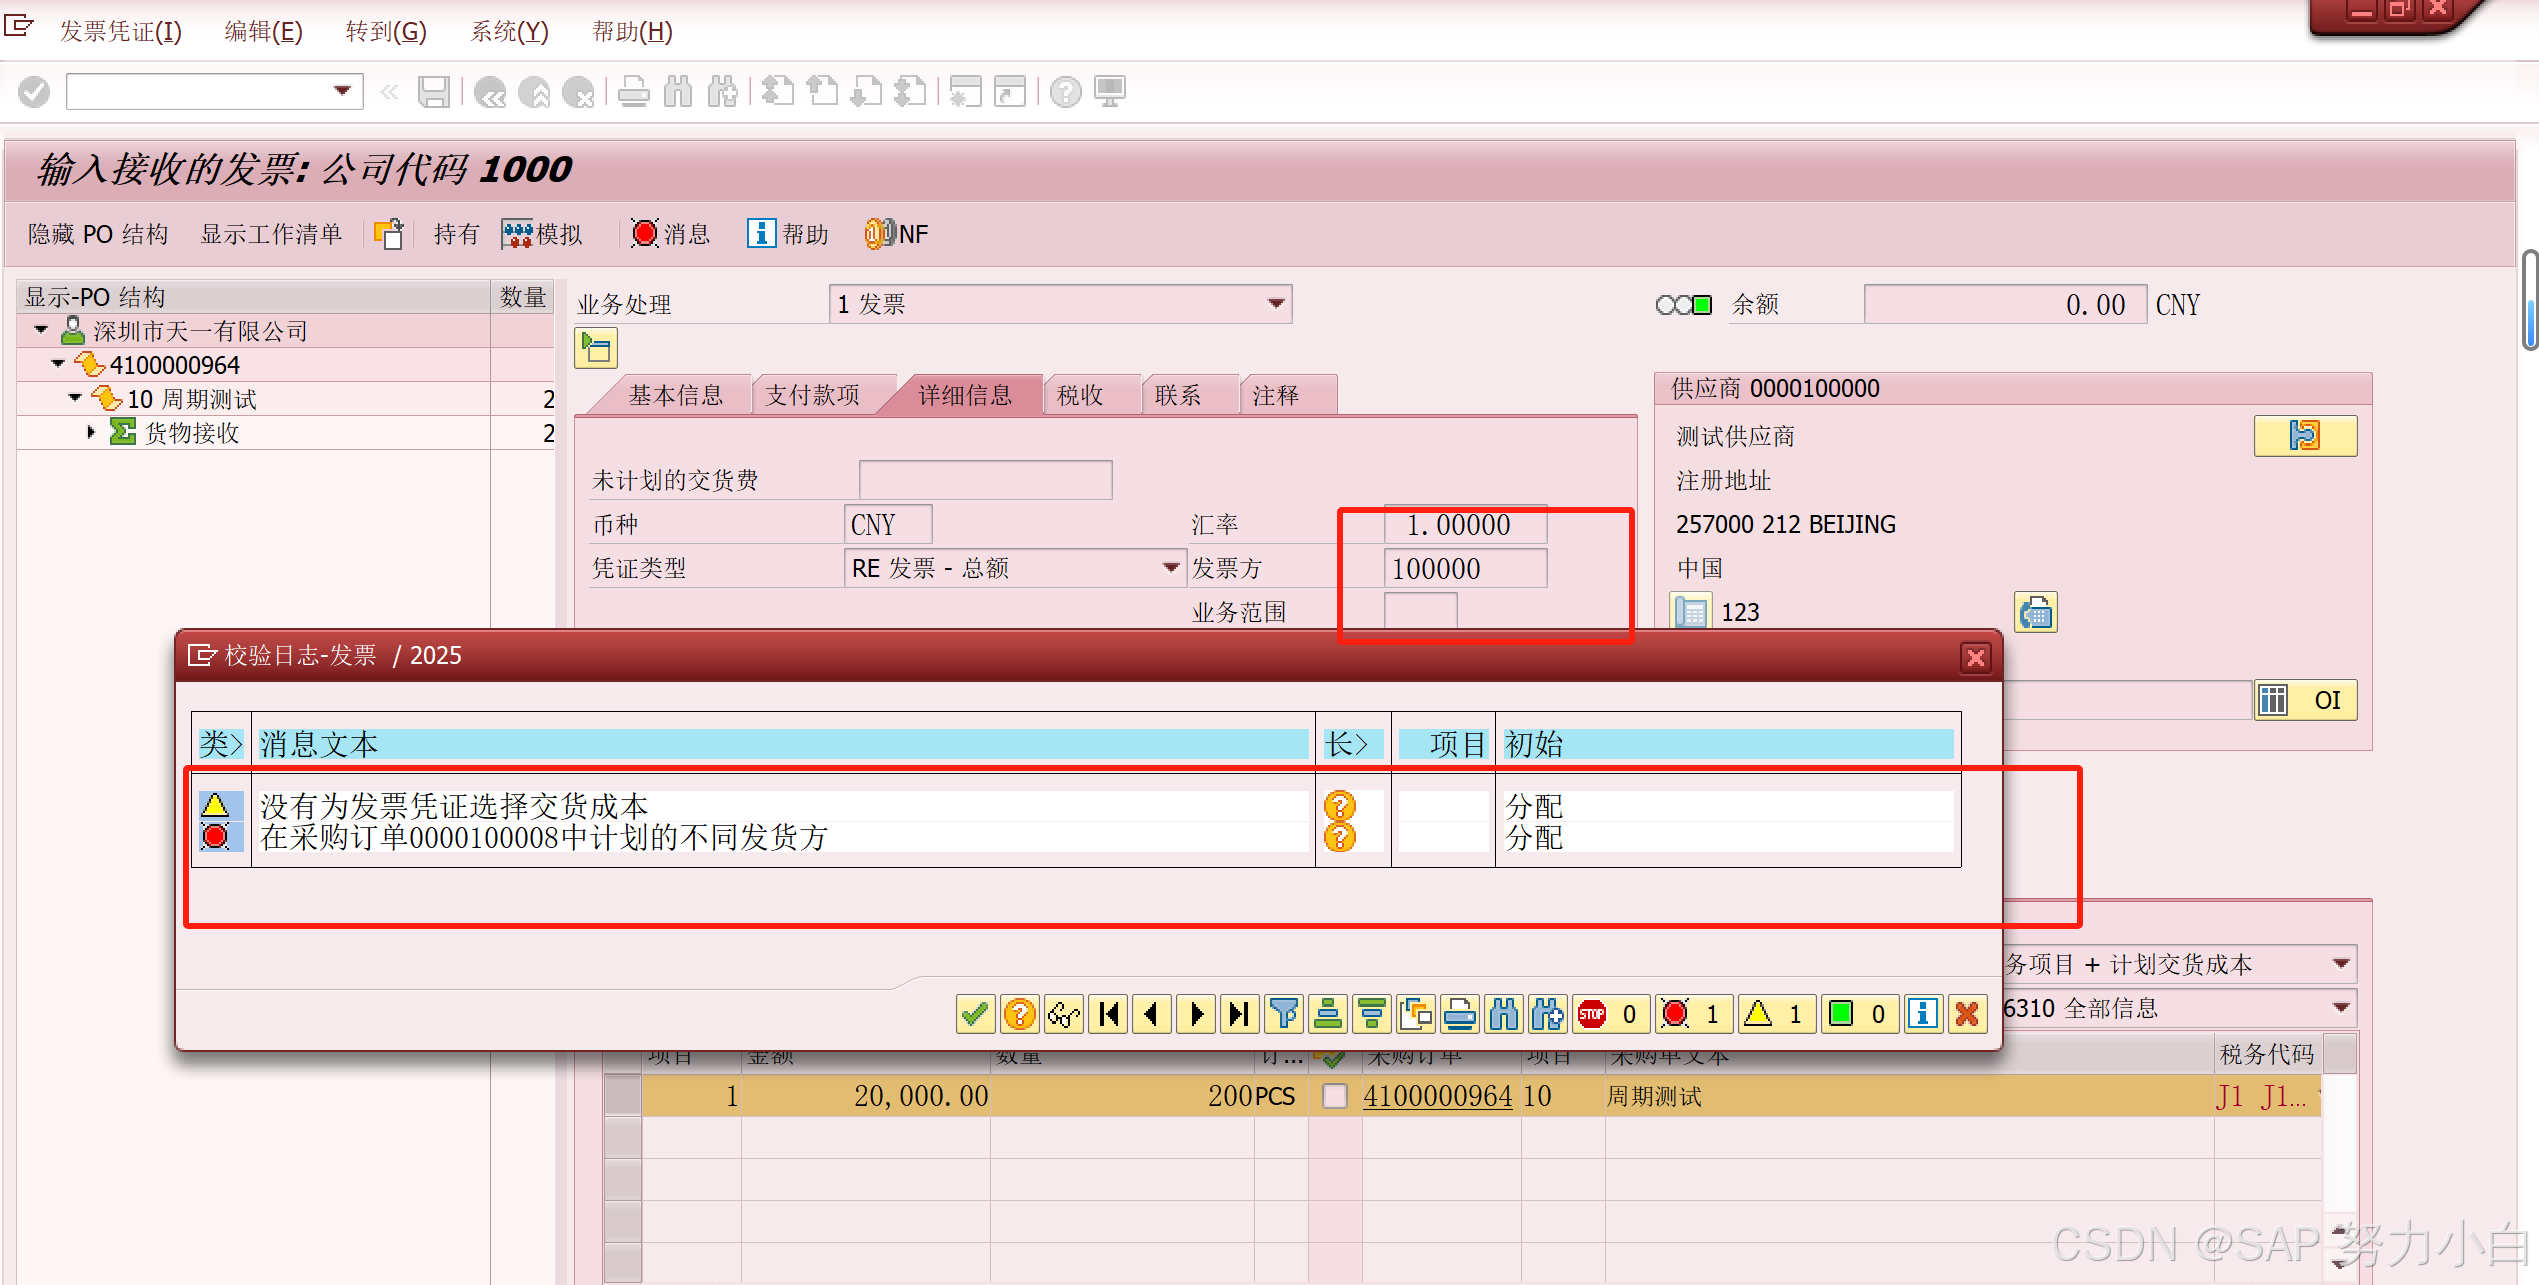This screenshot has width=2539, height=1285.
Task: Show only error messages counter button
Action: 1693,1014
